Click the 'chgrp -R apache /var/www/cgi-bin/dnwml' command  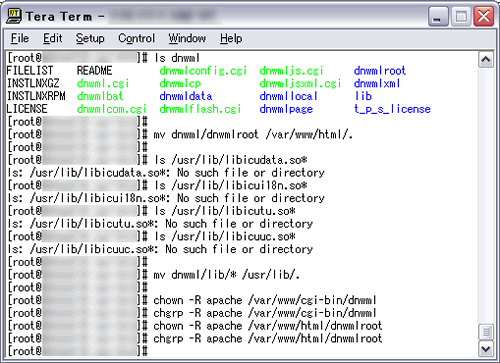coord(265,313)
